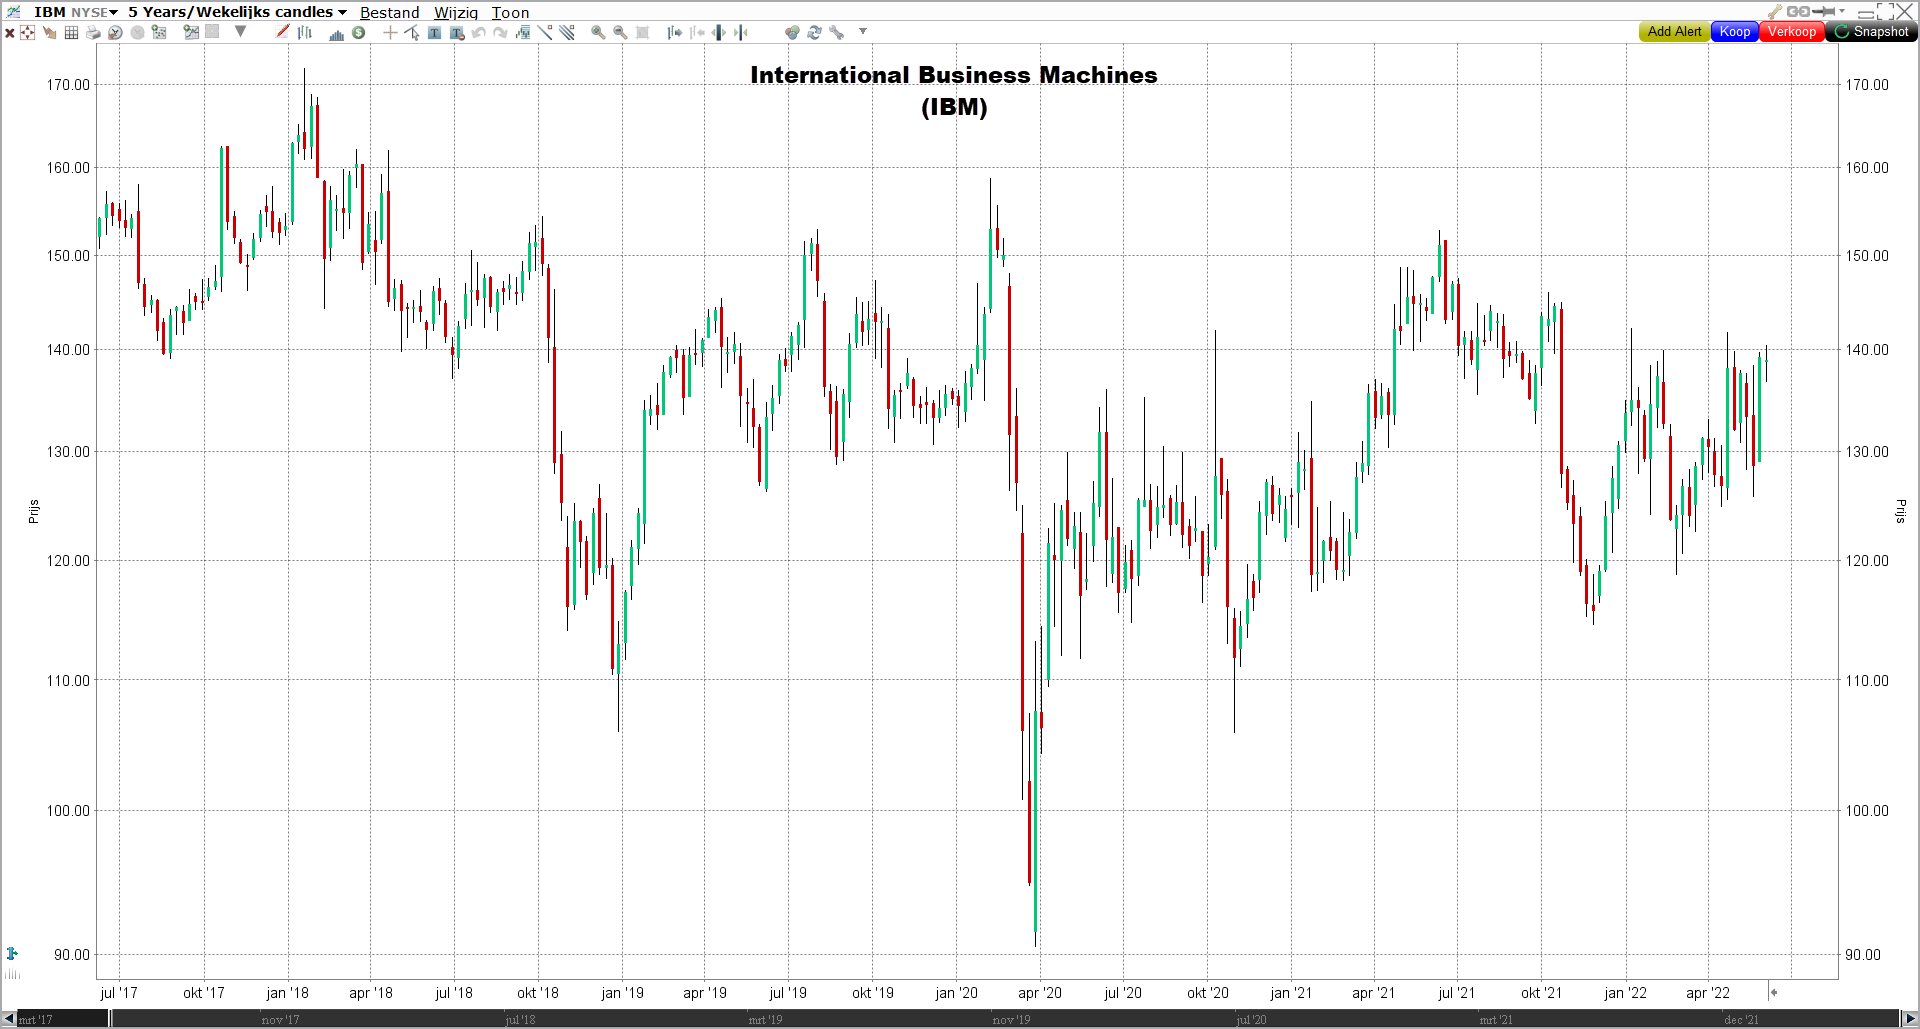Viewport: 1920px width, 1029px height.
Task: Open the Bestand menu
Action: click(390, 12)
